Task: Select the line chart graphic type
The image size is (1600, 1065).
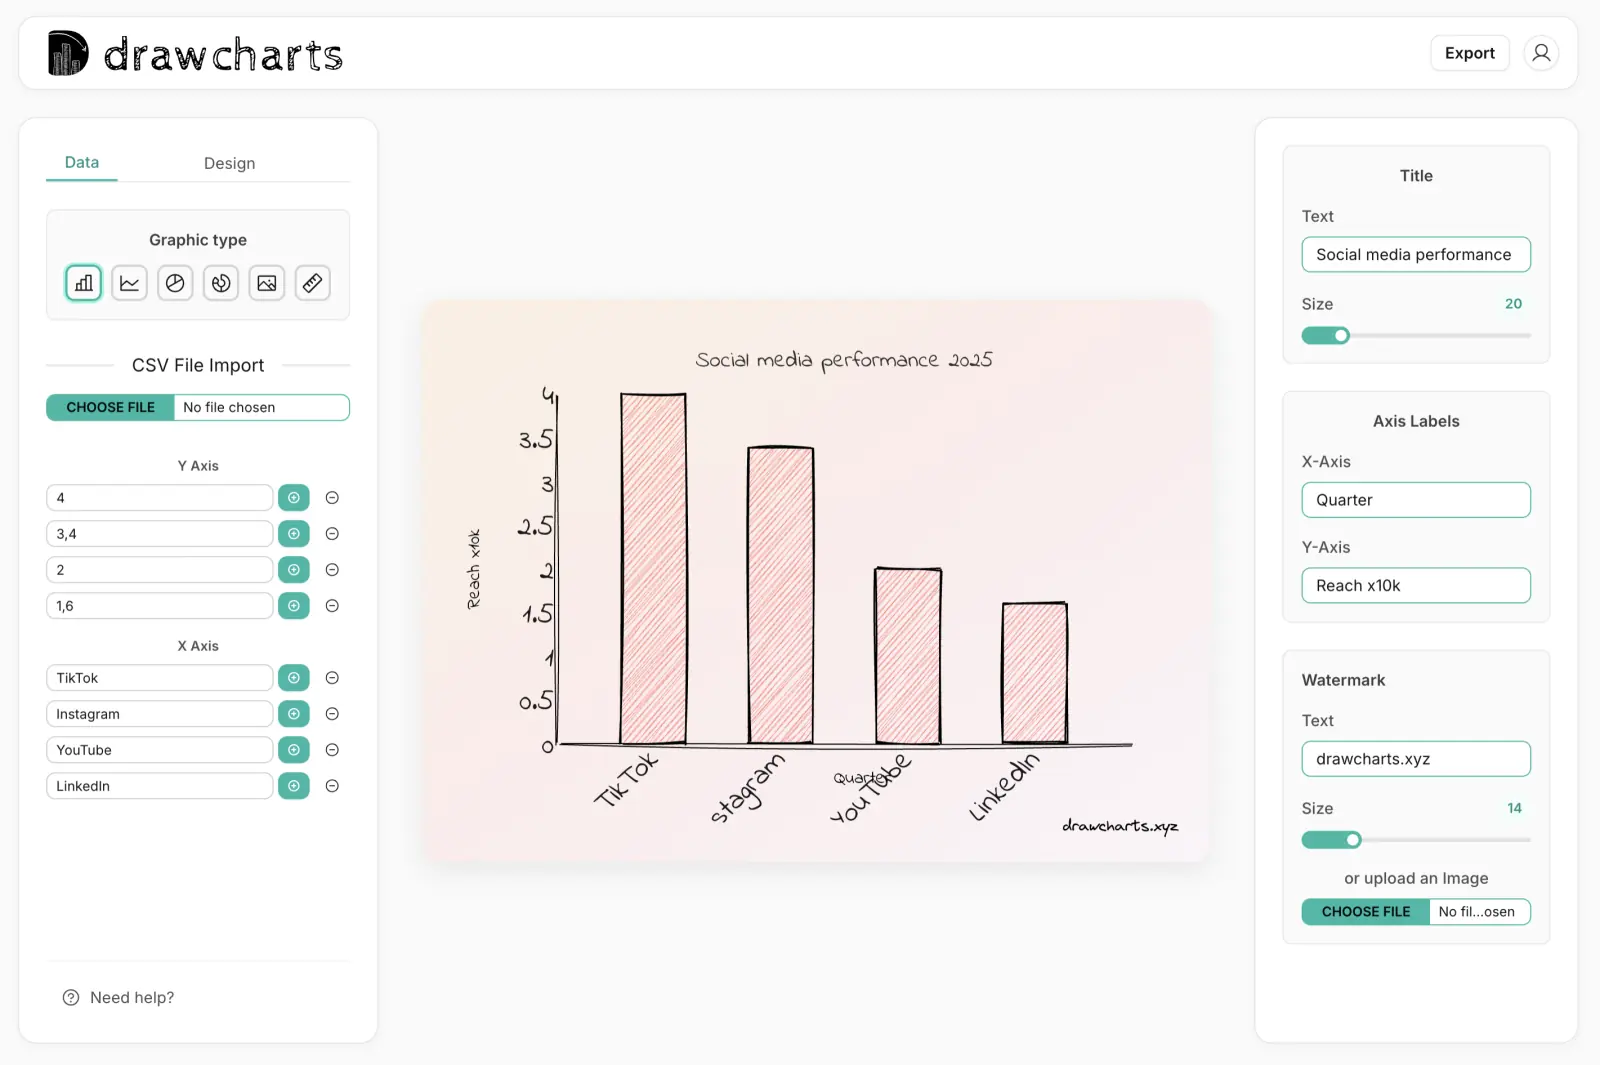Action: click(x=129, y=283)
